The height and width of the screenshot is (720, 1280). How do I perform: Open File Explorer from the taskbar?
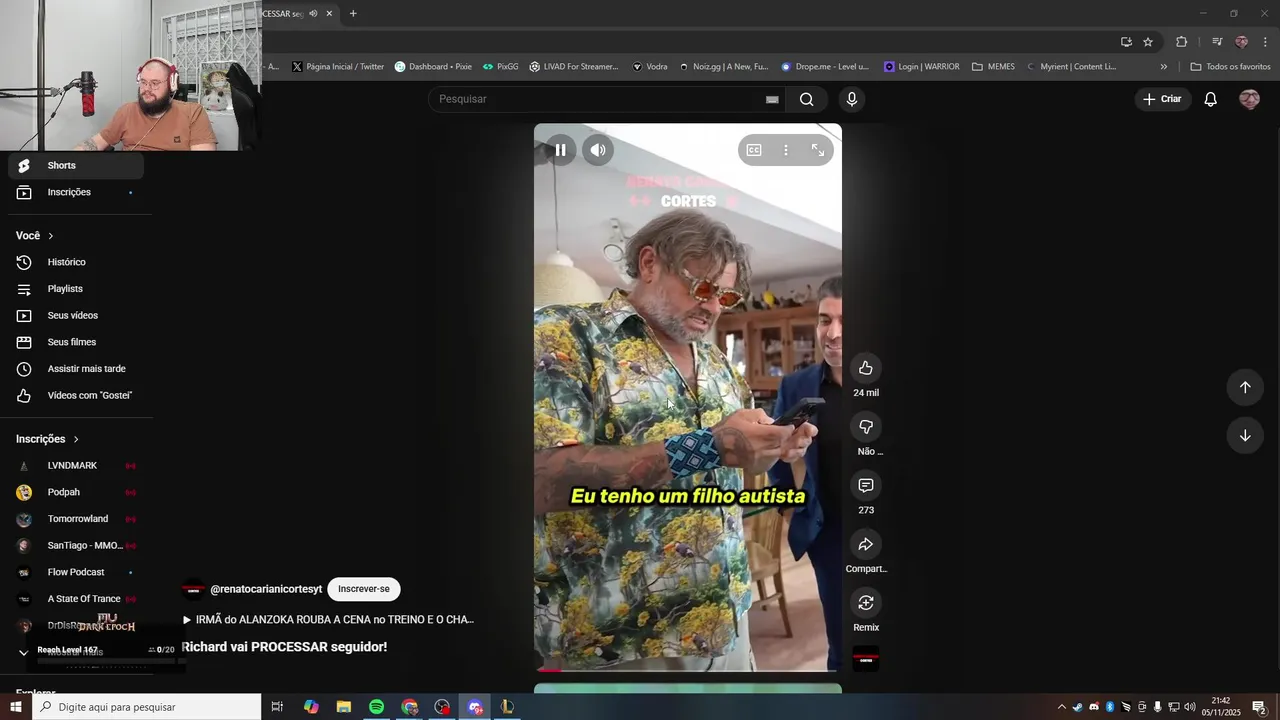coord(343,707)
